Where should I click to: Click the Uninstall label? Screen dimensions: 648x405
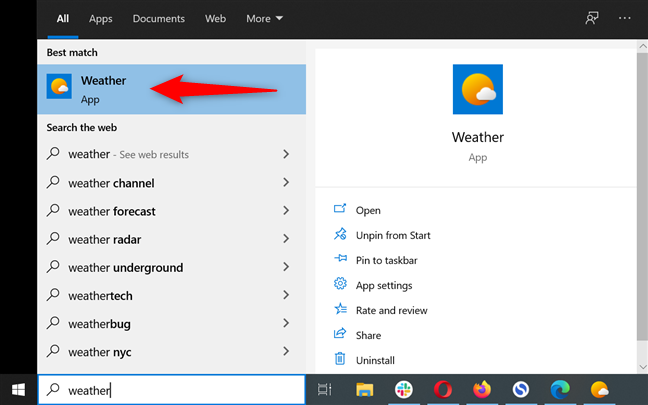click(x=375, y=360)
